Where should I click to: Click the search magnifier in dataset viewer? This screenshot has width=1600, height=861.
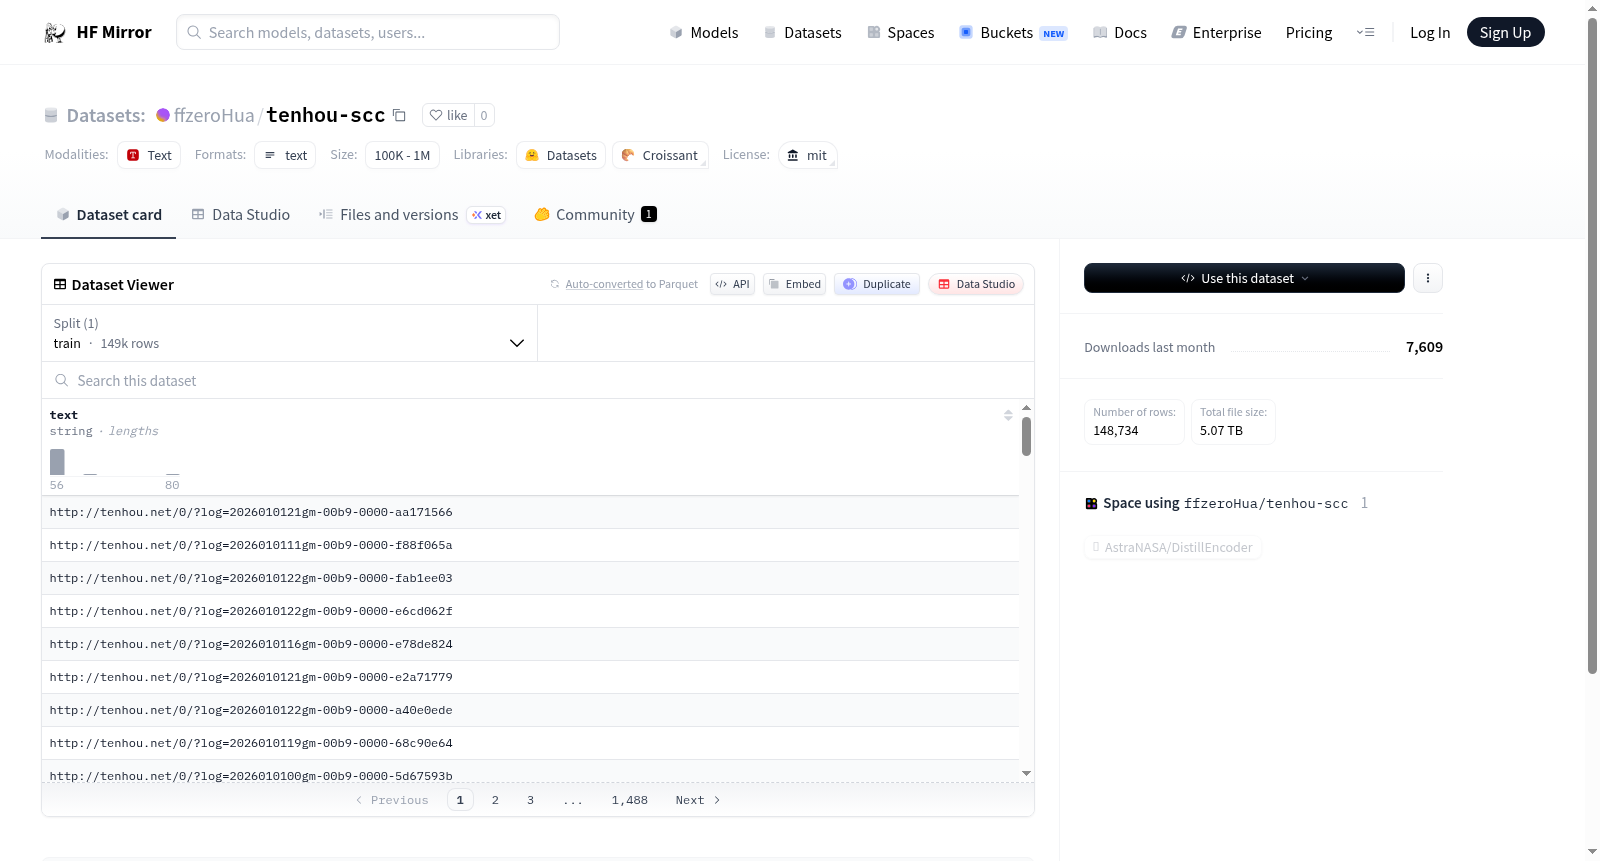(62, 380)
